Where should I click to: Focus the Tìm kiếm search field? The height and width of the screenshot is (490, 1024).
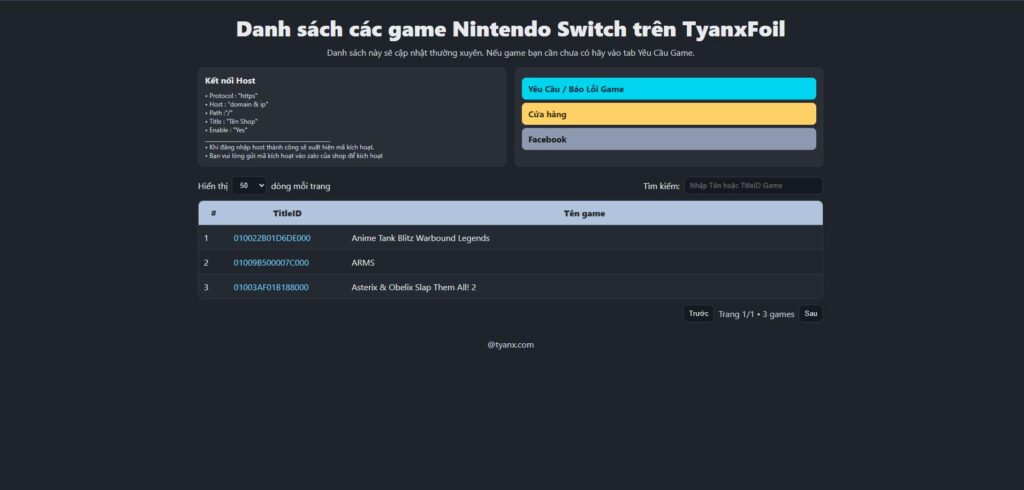pyautogui.click(x=752, y=186)
